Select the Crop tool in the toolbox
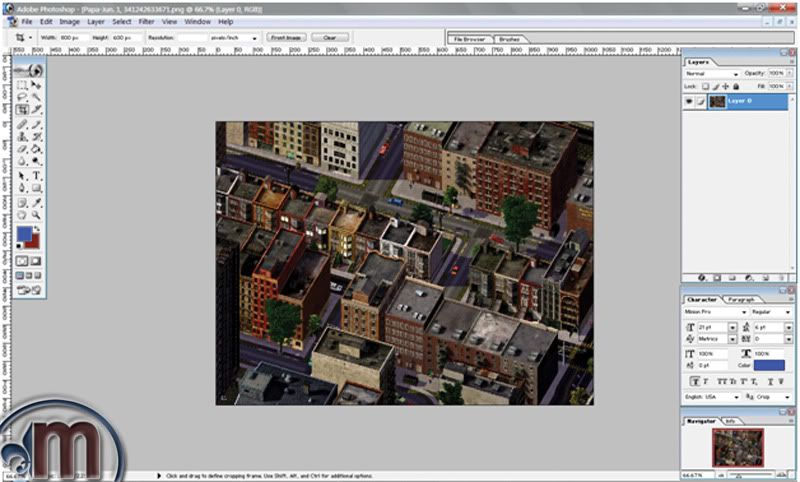Screen dimensions: 800x482 click(x=23, y=110)
